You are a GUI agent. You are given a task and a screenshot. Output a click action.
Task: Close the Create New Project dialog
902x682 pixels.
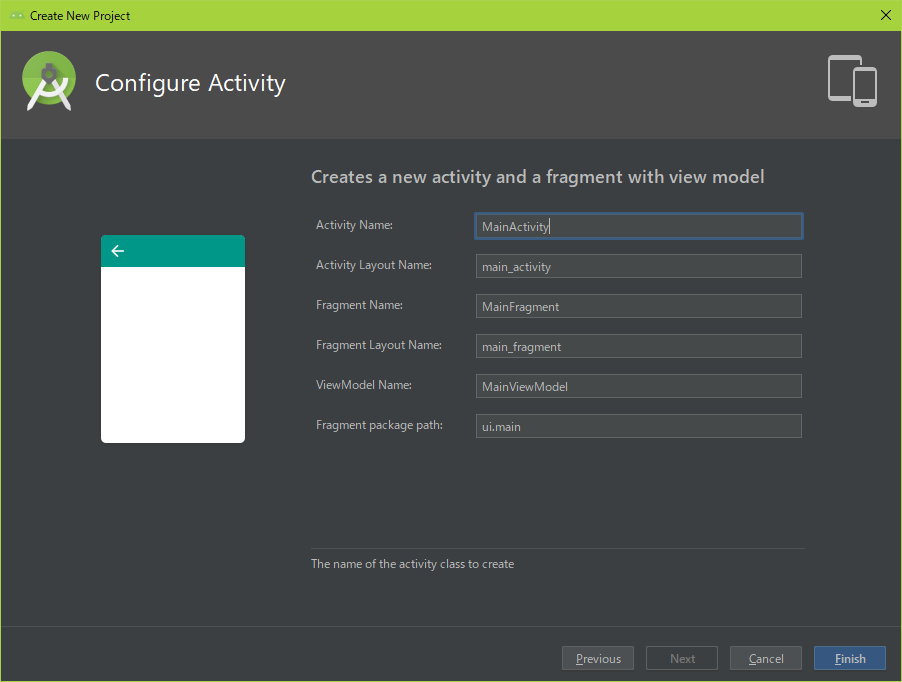coord(886,16)
